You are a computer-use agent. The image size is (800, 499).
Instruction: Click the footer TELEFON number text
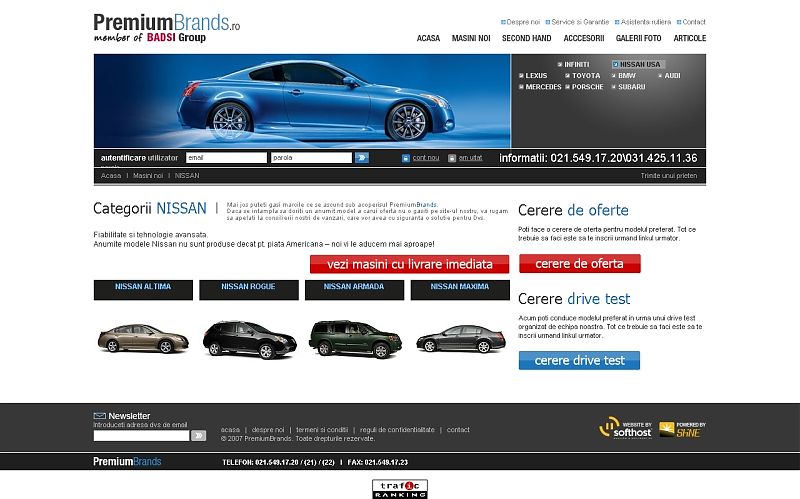click(x=279, y=462)
